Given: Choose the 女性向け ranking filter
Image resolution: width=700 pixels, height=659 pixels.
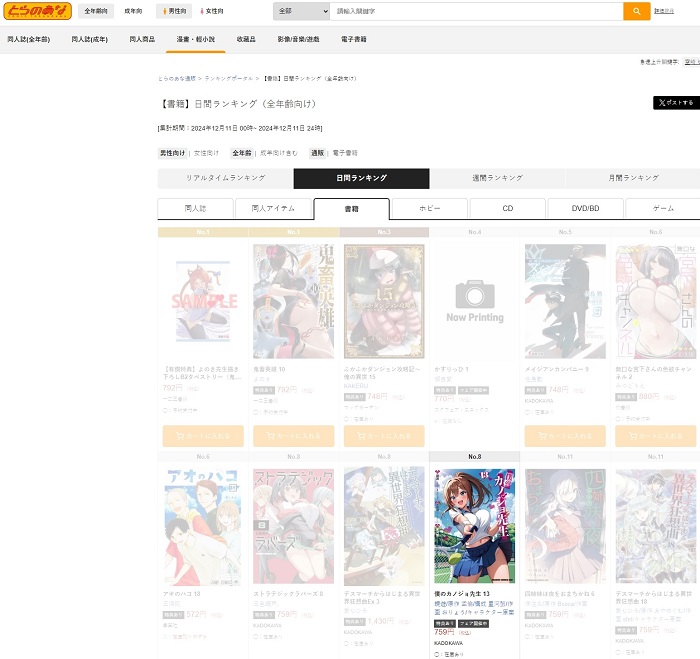Looking at the screenshot, I should (206, 153).
